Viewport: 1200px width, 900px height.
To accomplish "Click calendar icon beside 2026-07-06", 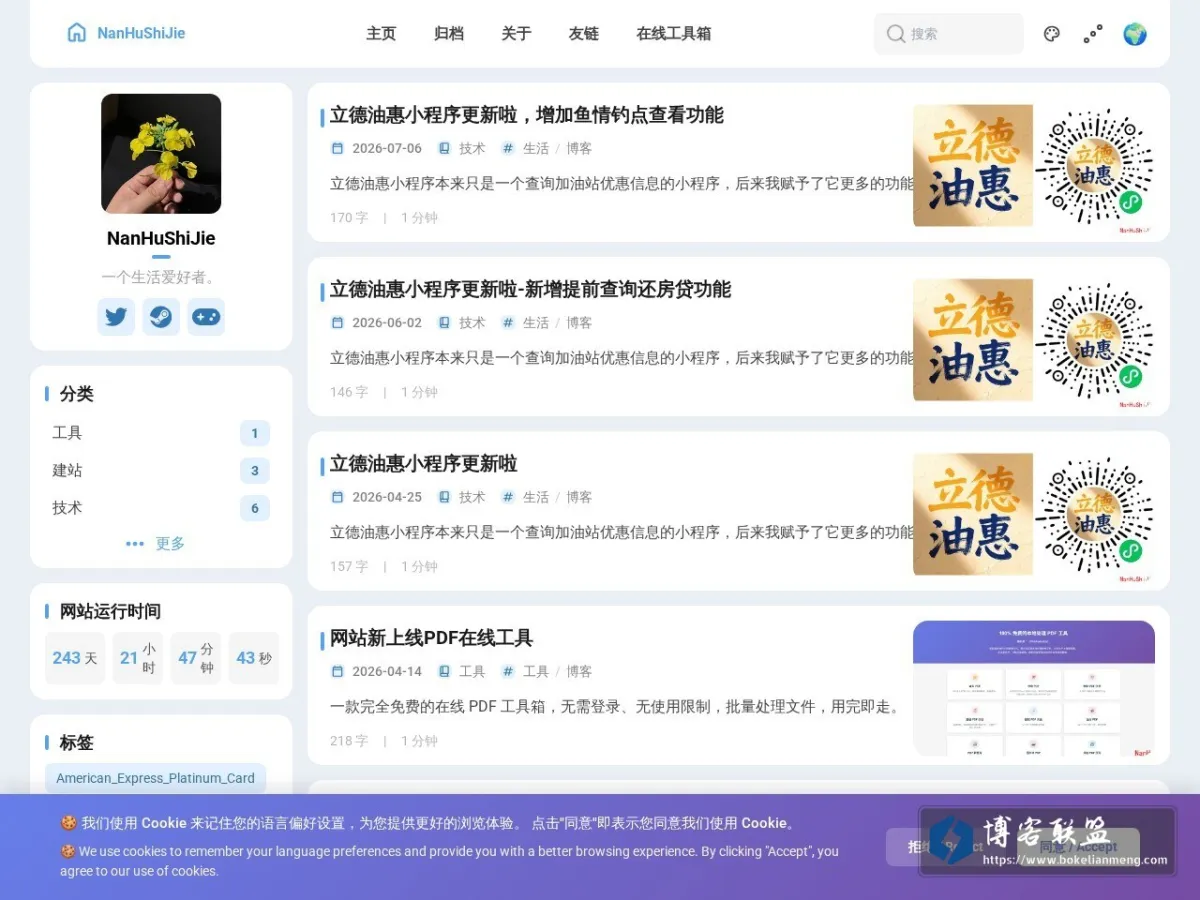I will [337, 148].
